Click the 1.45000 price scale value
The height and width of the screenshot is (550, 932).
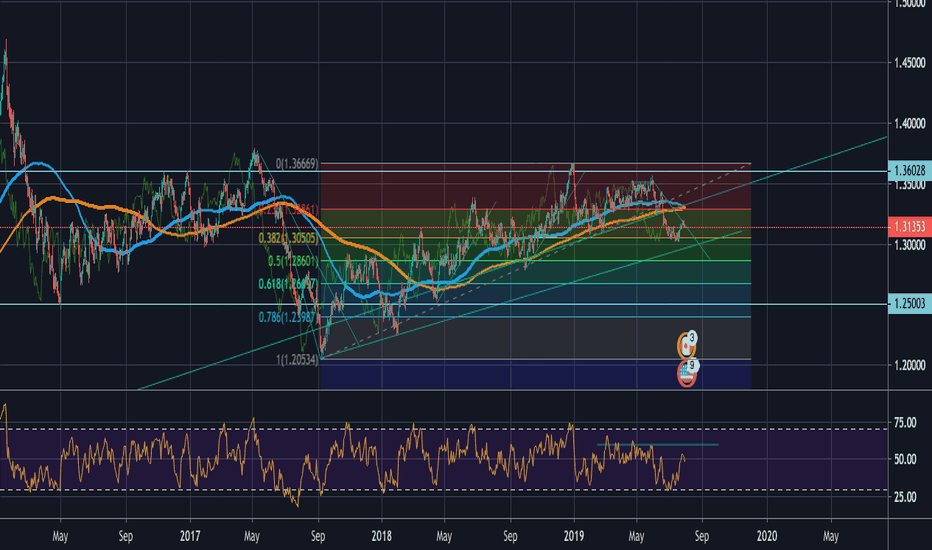tap(909, 62)
